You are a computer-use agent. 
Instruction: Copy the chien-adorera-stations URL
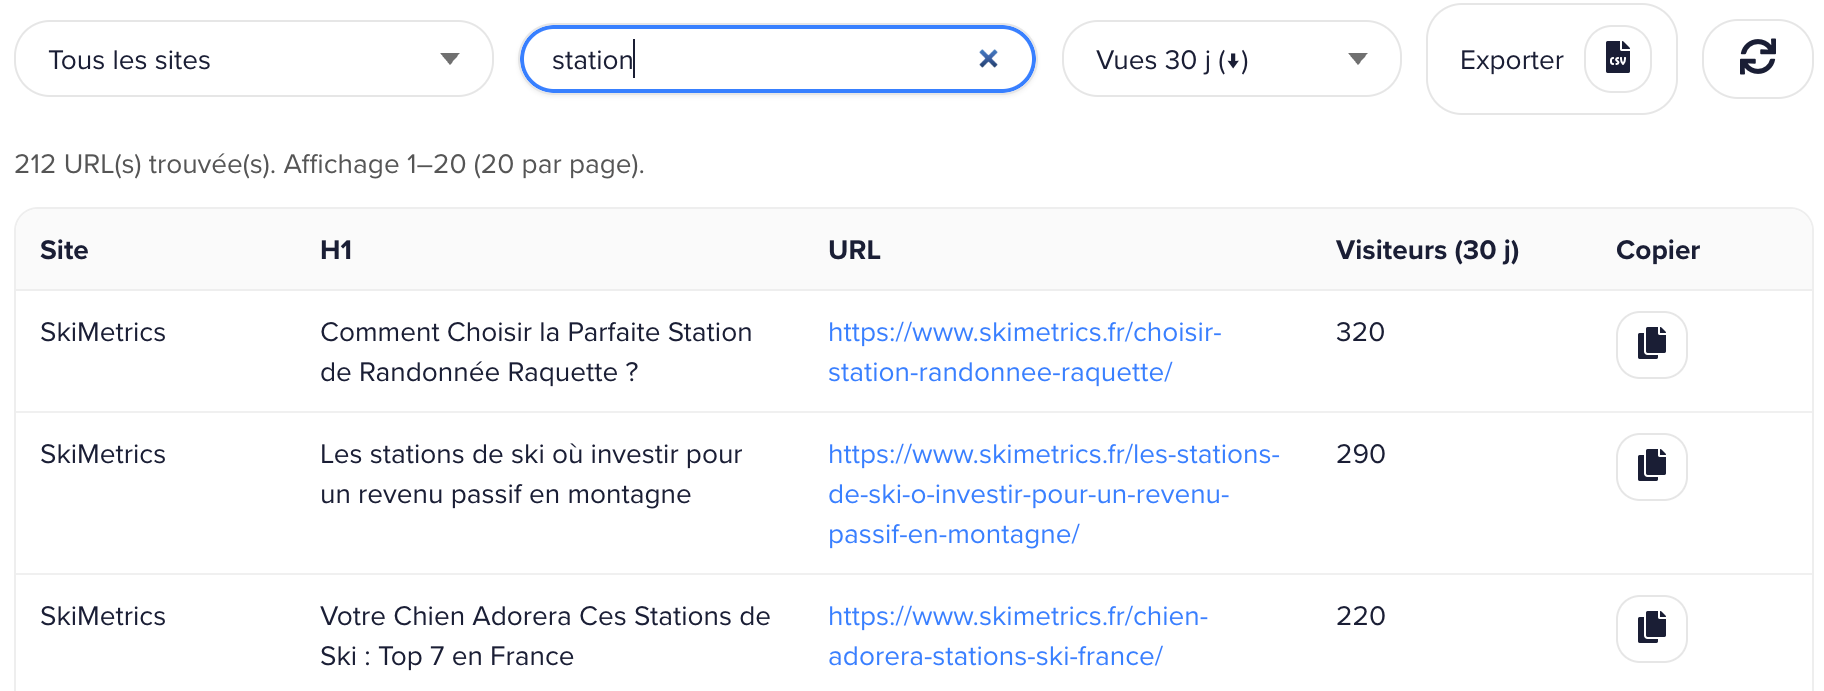click(1651, 628)
